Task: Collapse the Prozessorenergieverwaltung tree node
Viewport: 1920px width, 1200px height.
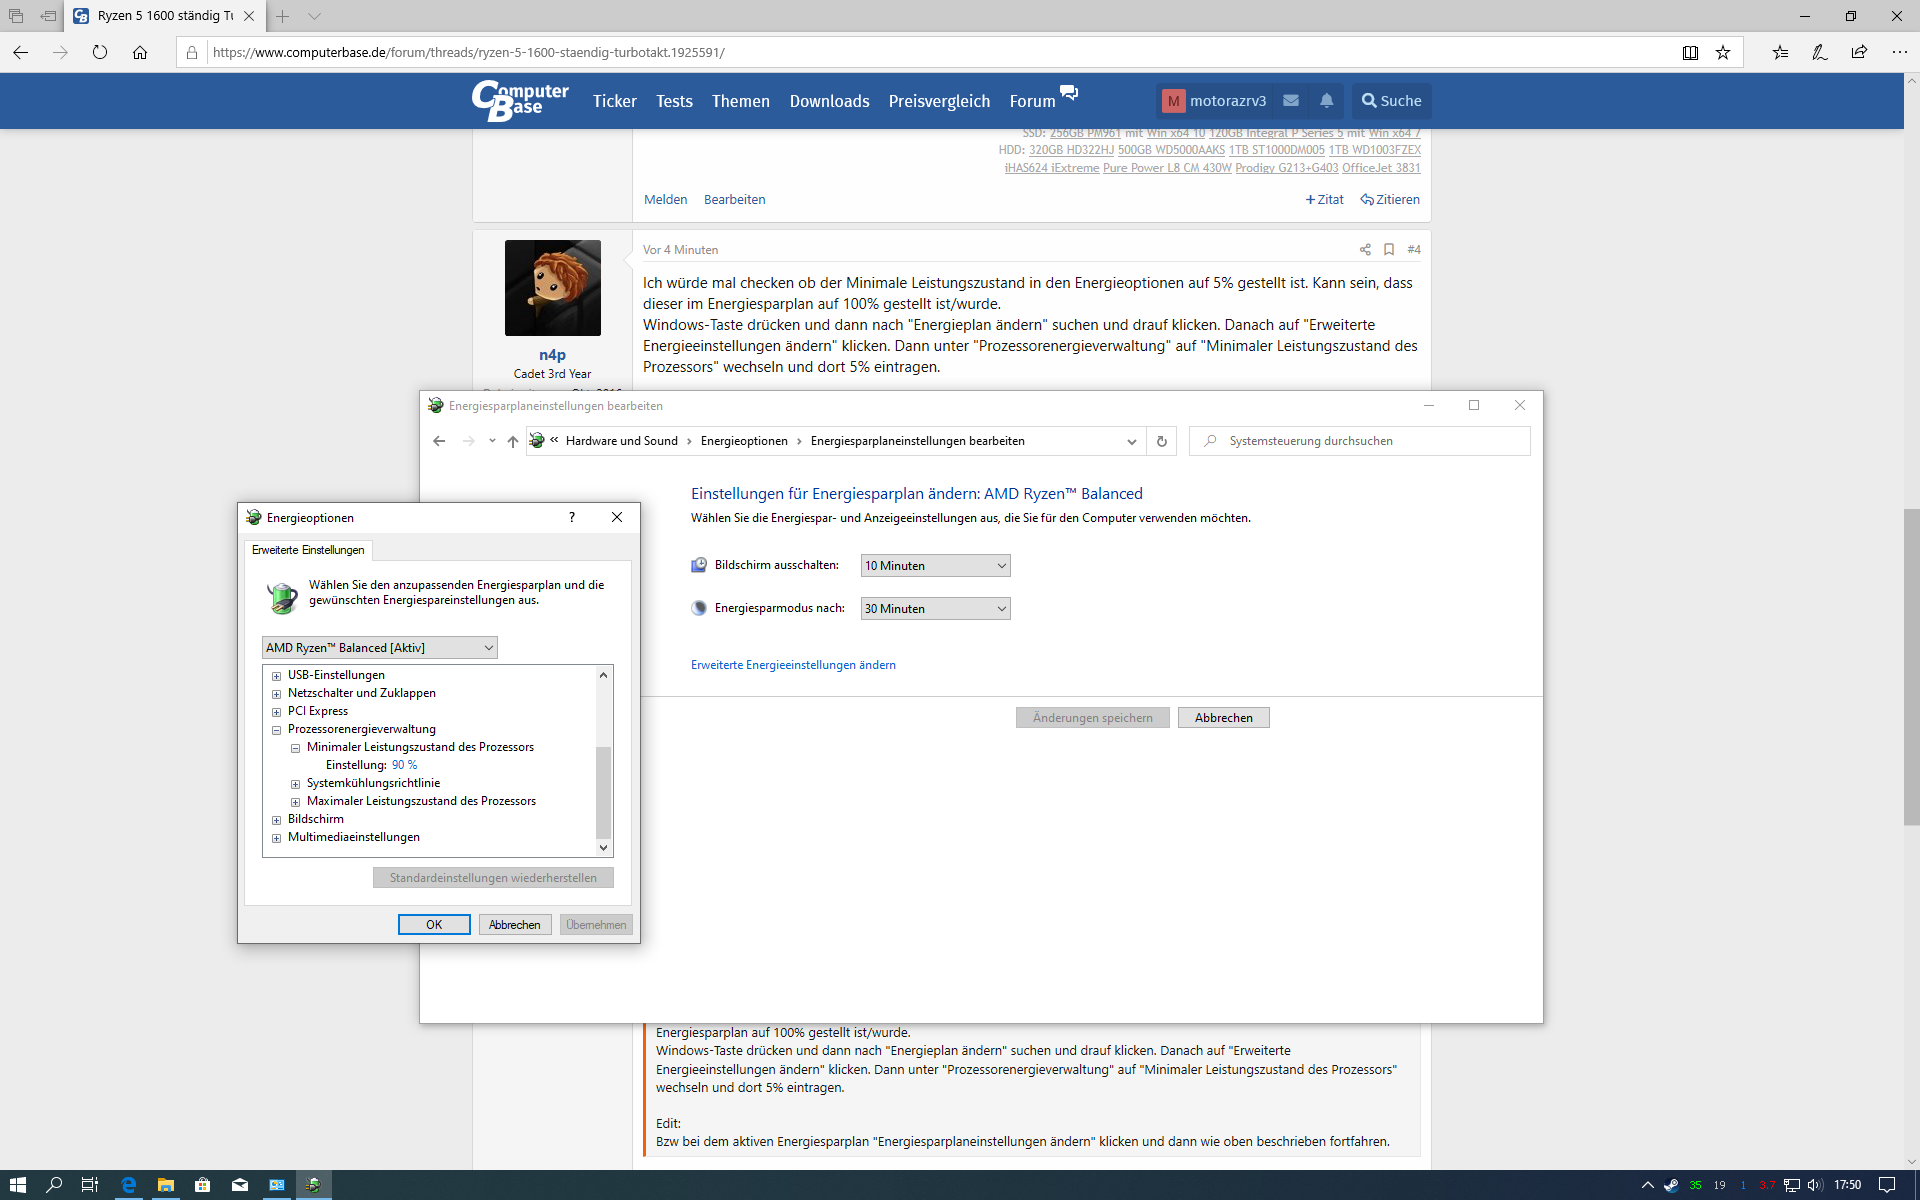Action: 277,730
